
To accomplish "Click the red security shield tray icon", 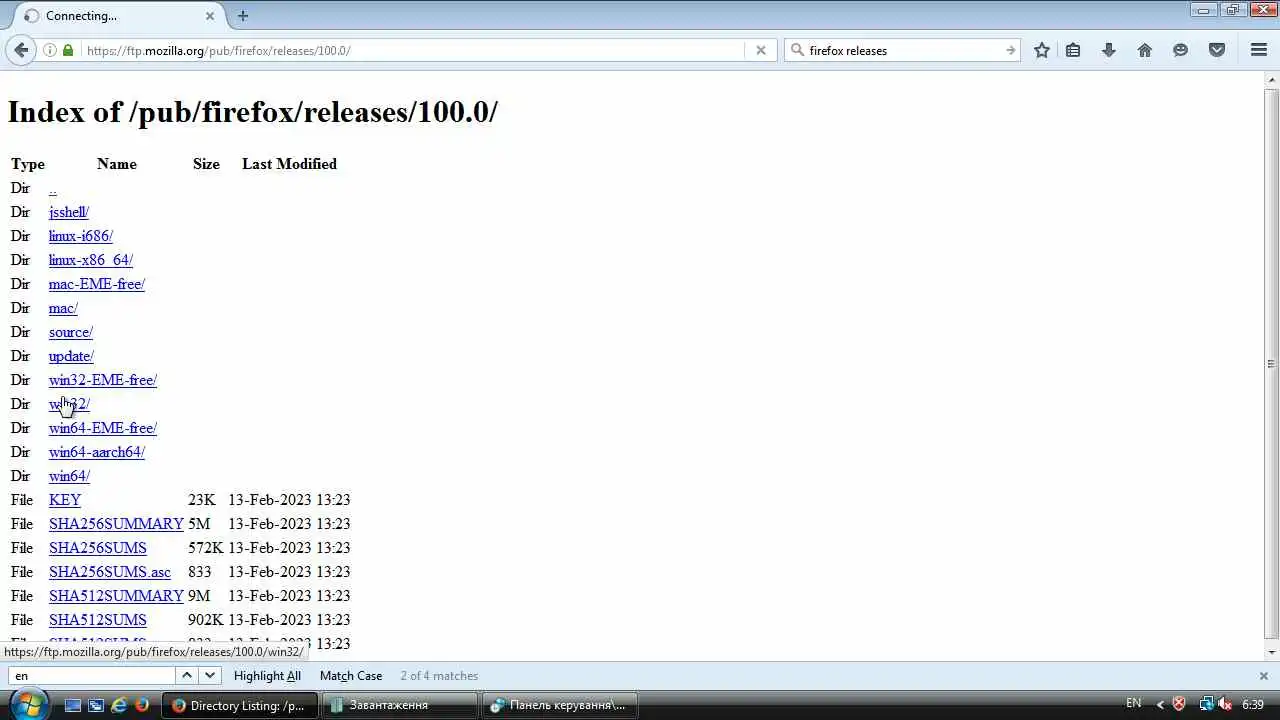I will 1179,705.
